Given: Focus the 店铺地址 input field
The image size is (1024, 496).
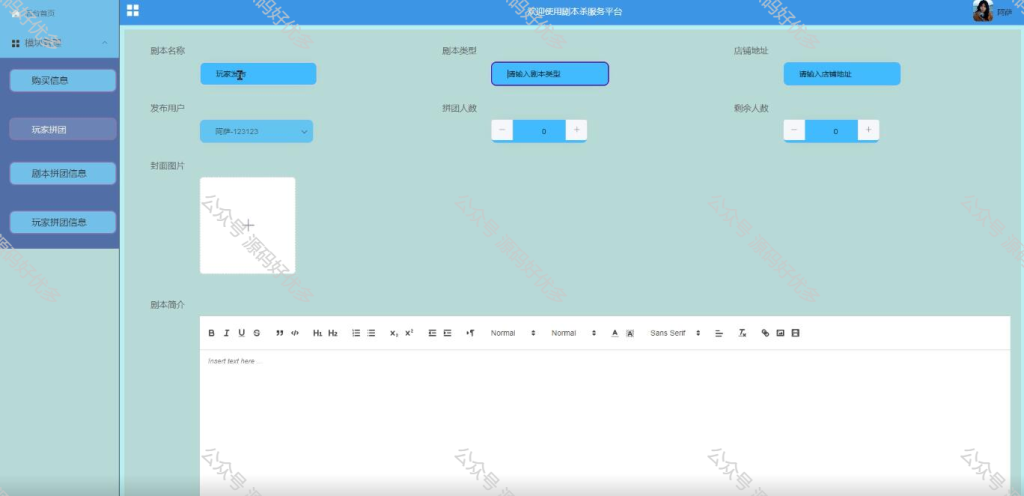Looking at the screenshot, I should [x=842, y=74].
